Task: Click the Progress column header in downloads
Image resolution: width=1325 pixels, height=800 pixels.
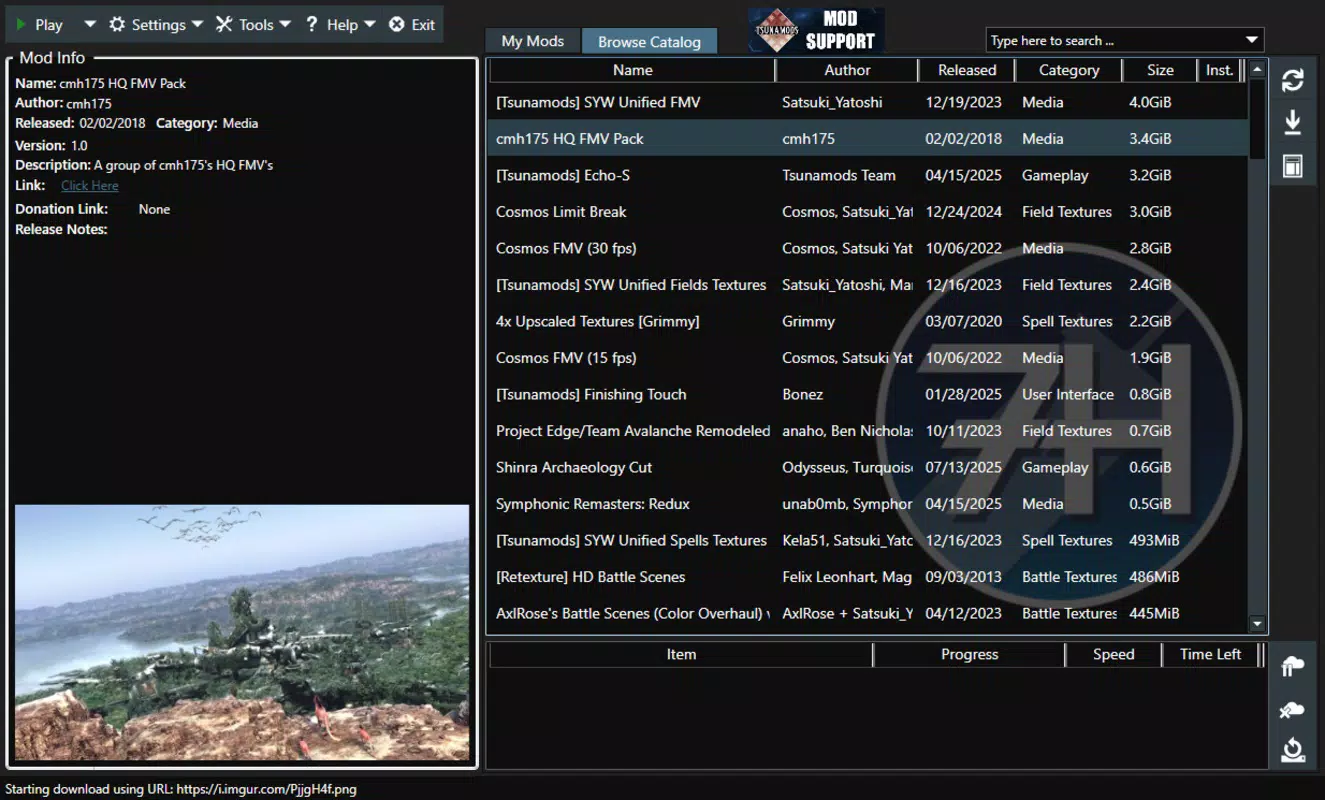Action: pyautogui.click(x=969, y=654)
